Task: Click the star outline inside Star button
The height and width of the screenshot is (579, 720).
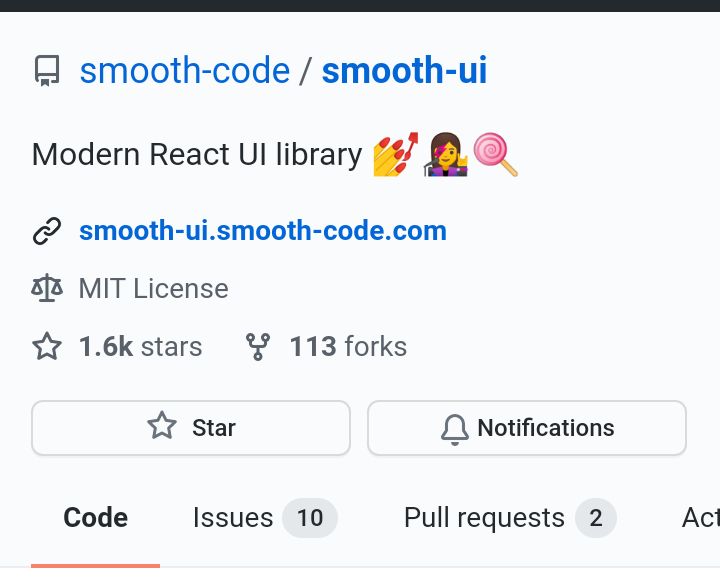Action: (x=162, y=426)
